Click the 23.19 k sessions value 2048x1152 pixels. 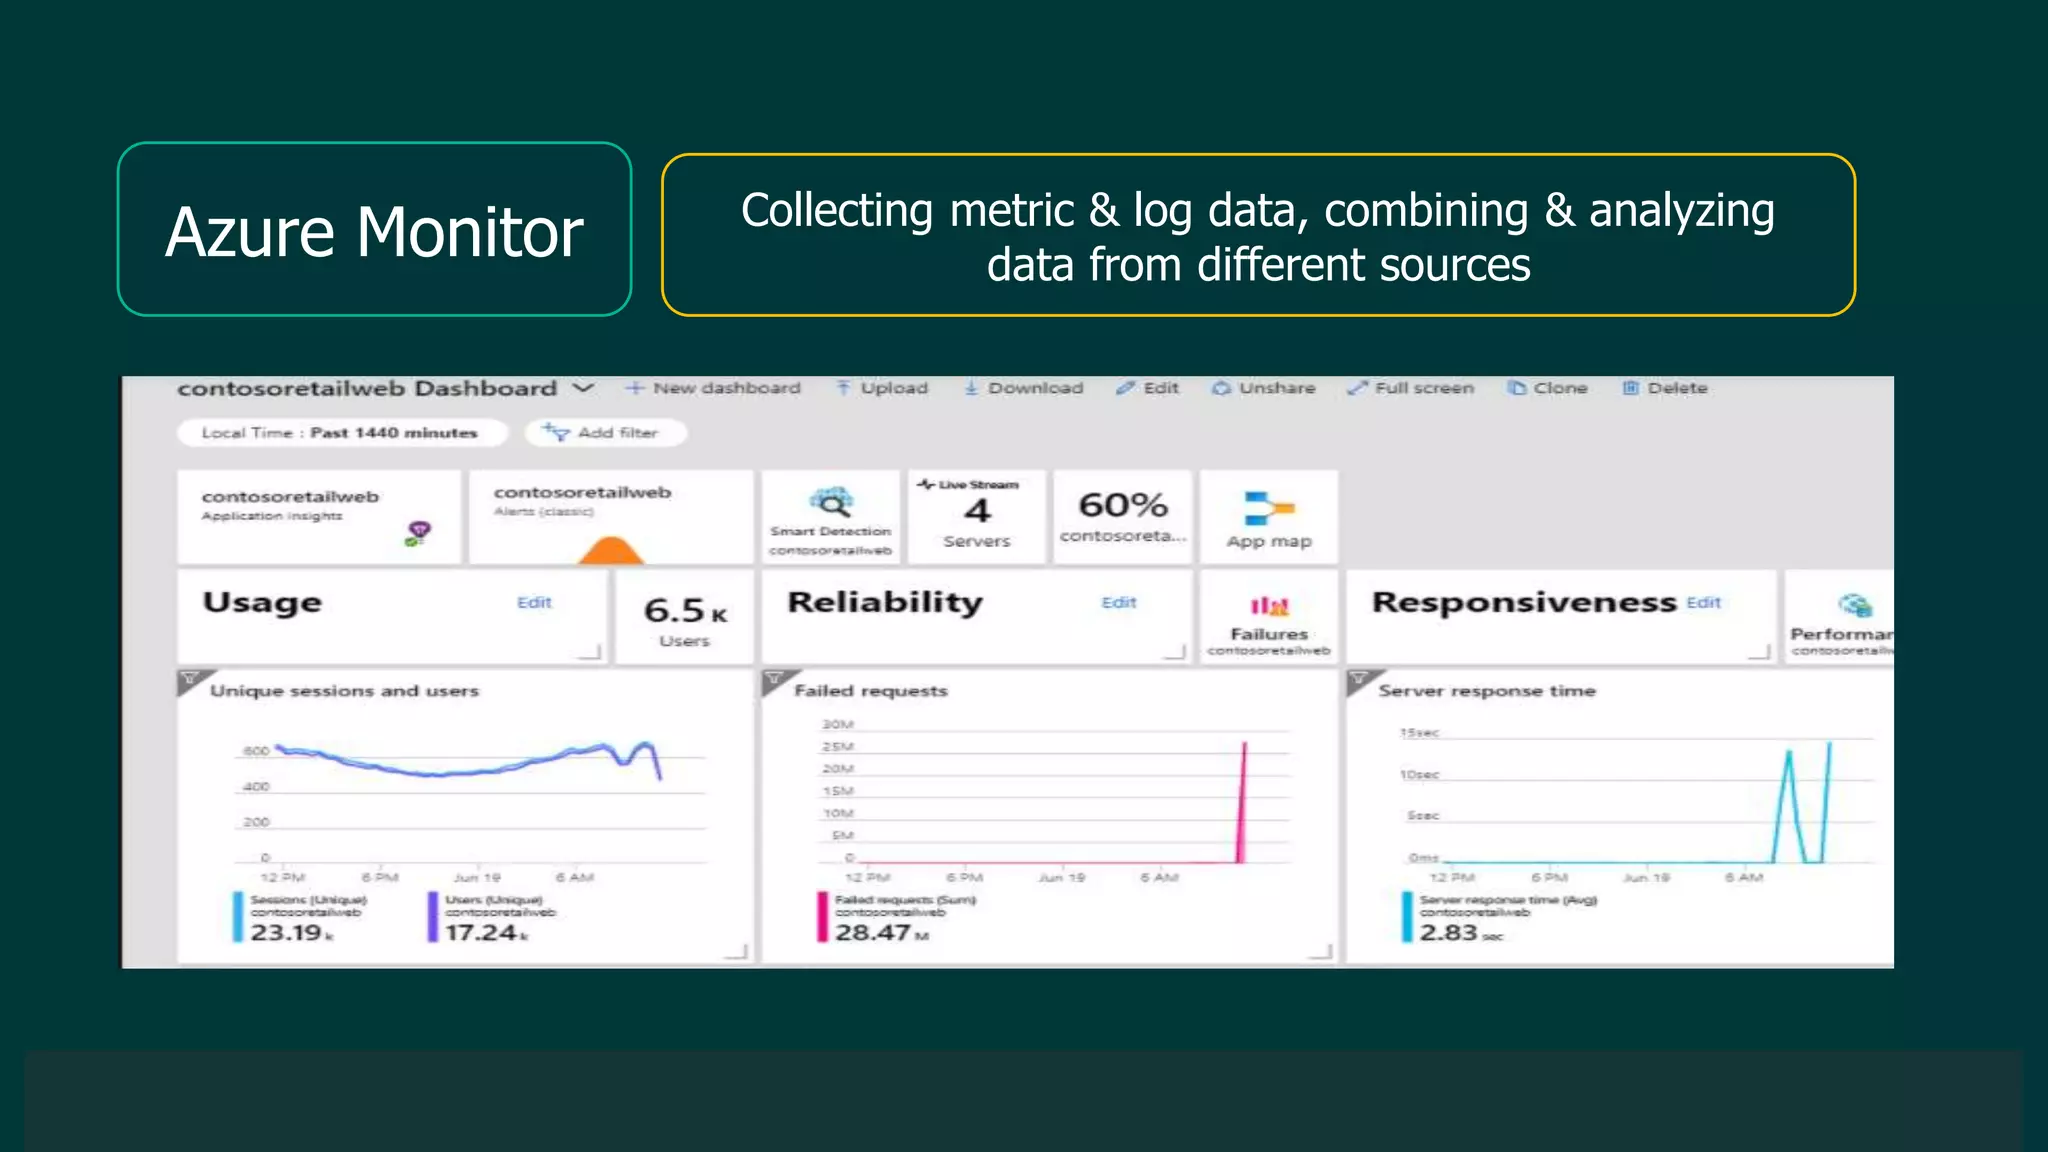(292, 933)
